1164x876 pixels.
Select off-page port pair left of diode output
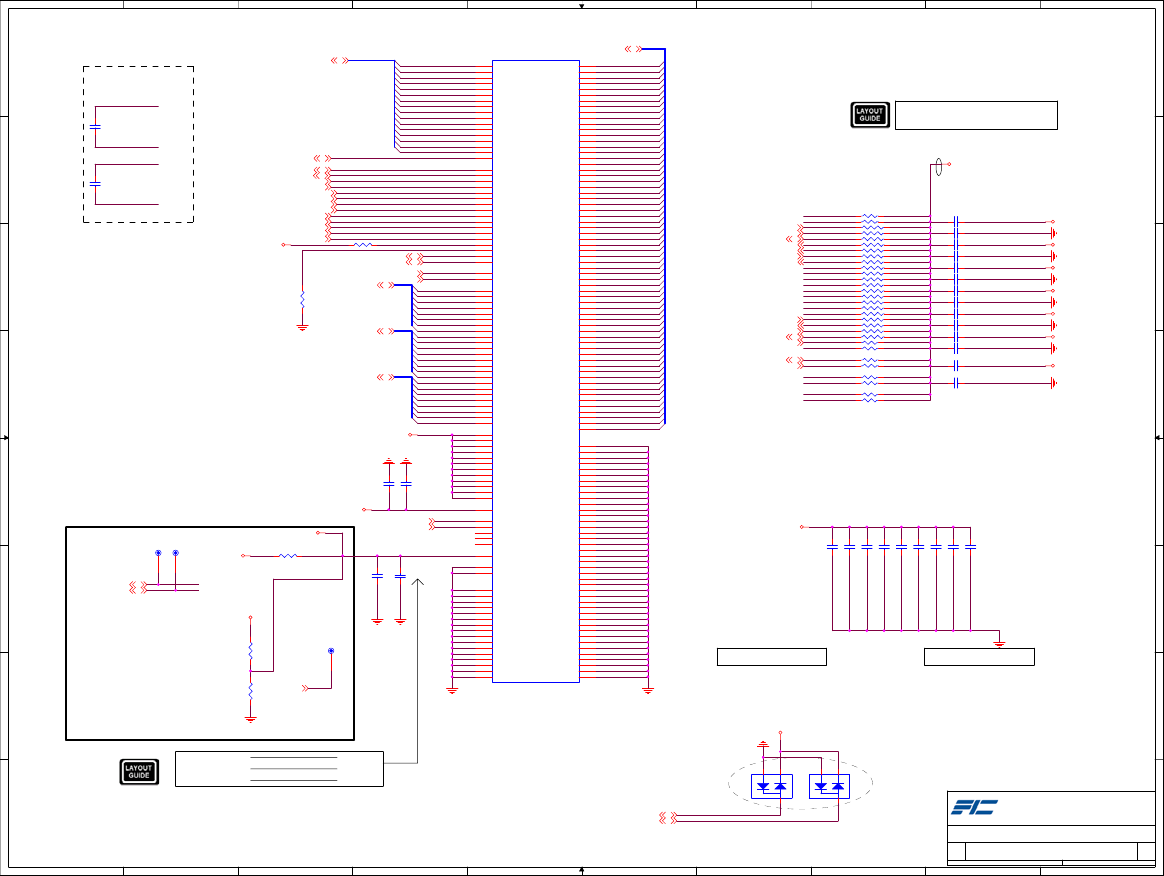[x=668, y=818]
